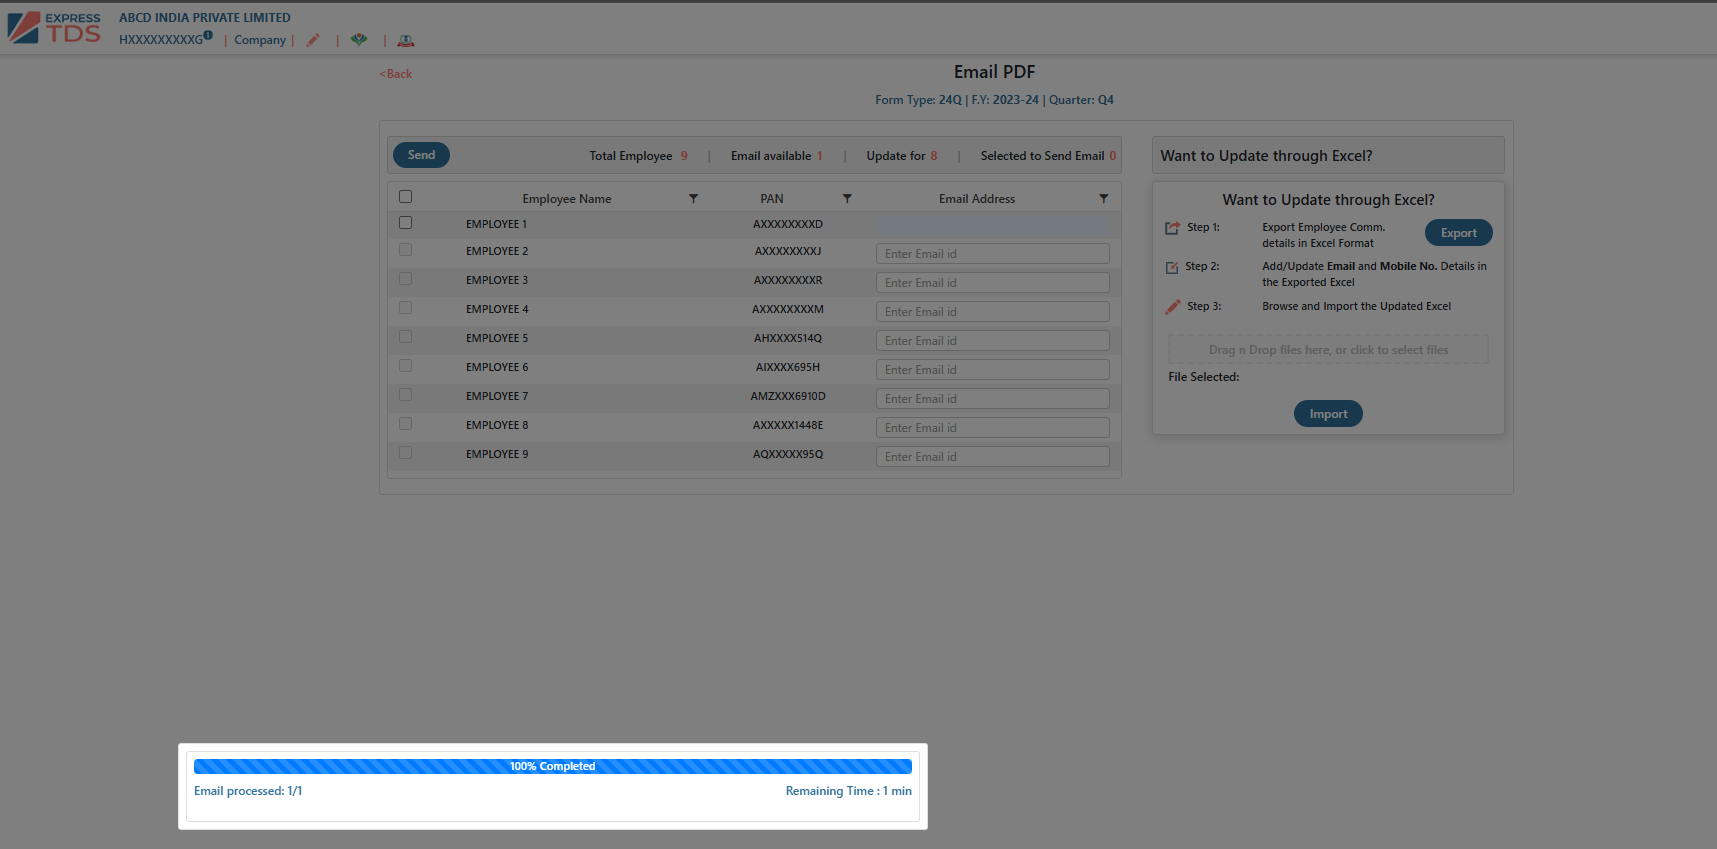Click email field for EMPLOYEE 3
The width and height of the screenshot is (1717, 849).
click(993, 283)
